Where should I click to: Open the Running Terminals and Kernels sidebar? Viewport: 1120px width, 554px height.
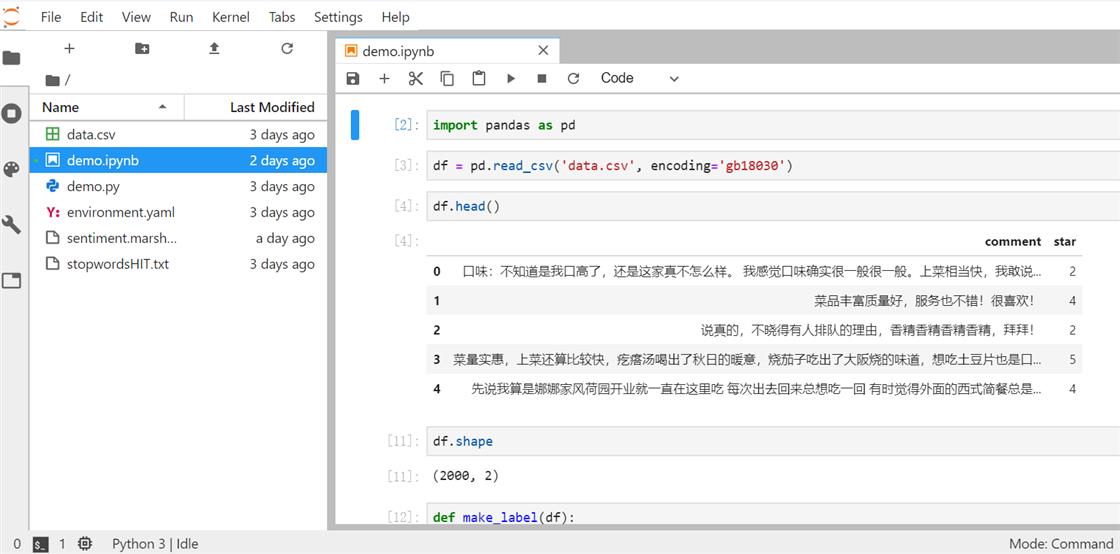tap(12, 113)
